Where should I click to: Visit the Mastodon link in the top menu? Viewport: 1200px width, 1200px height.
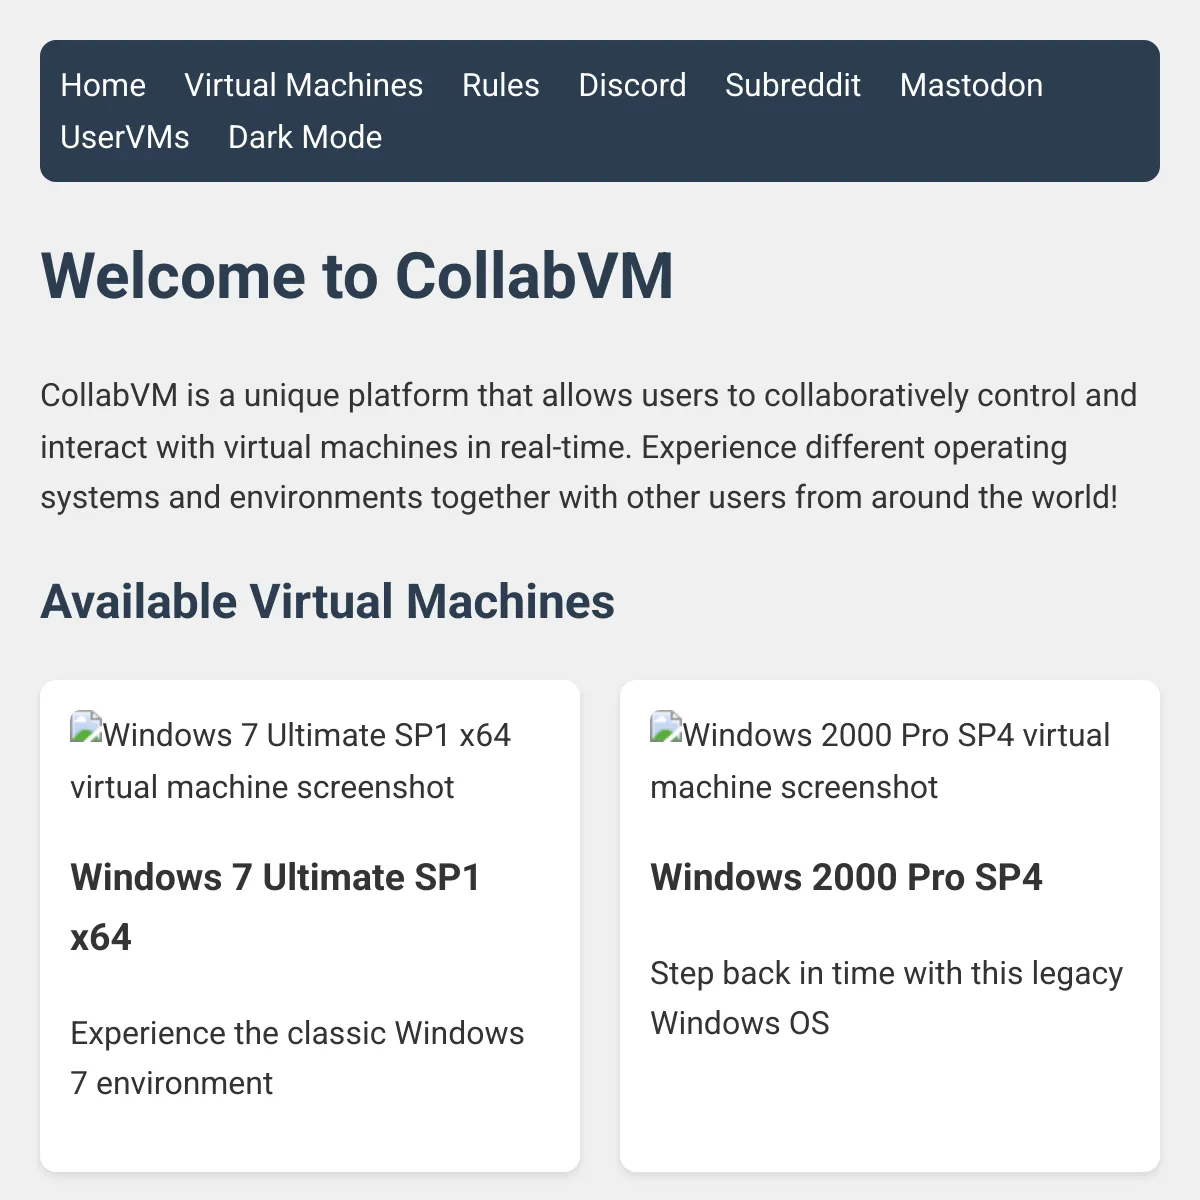(971, 86)
